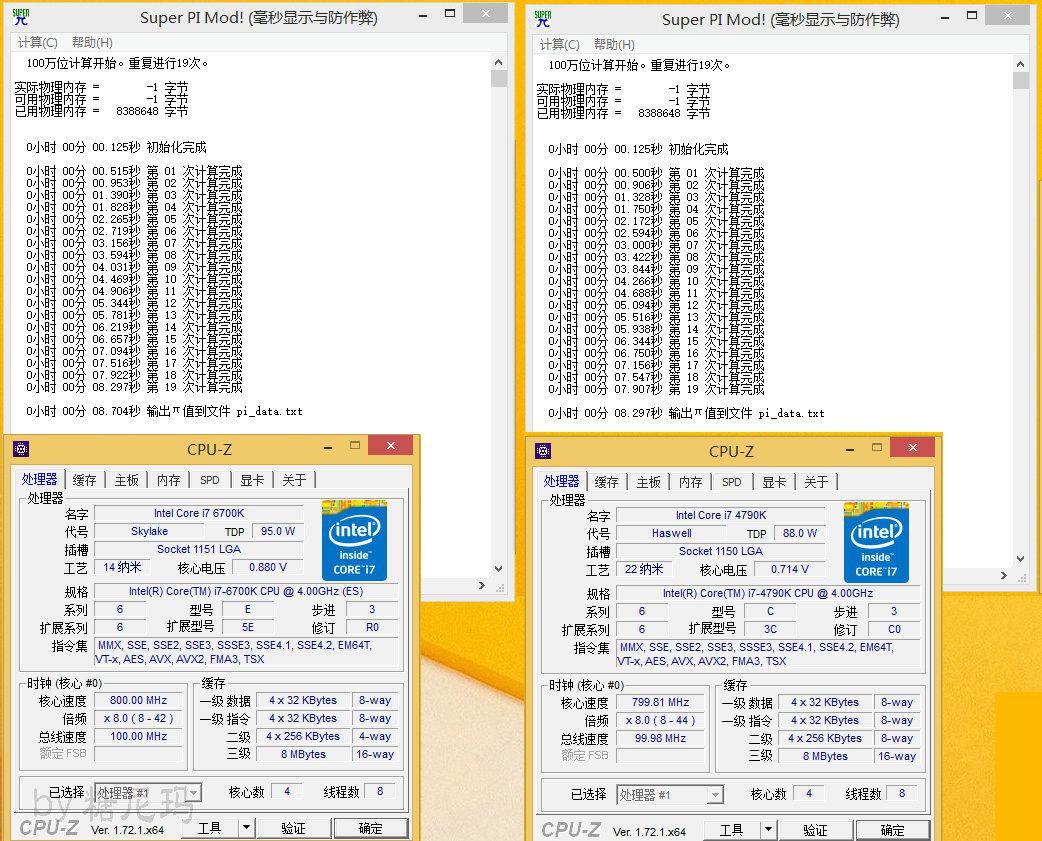
Task: Click Socket 1151 LGA value
Action: click(199, 549)
